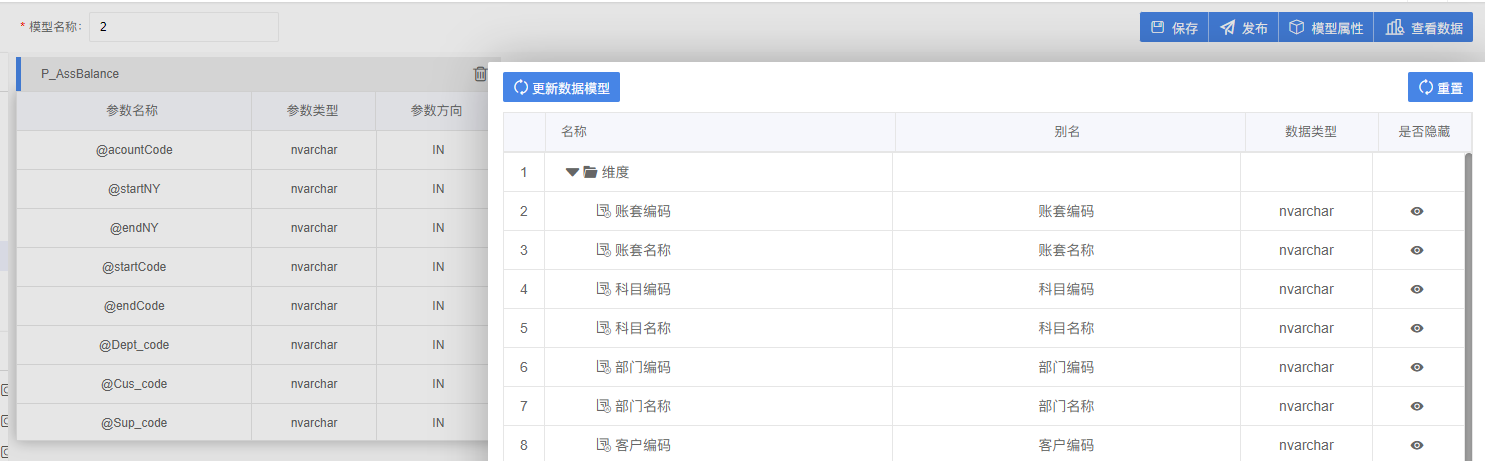The image size is (1485, 461).
Task: Select the 客户编码 tree row
Action: pos(984,445)
